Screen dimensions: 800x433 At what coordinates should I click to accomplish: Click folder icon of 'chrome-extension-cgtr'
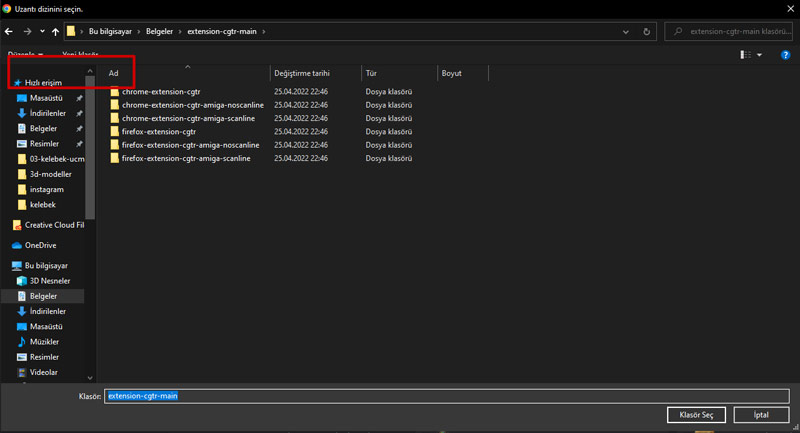pos(114,92)
